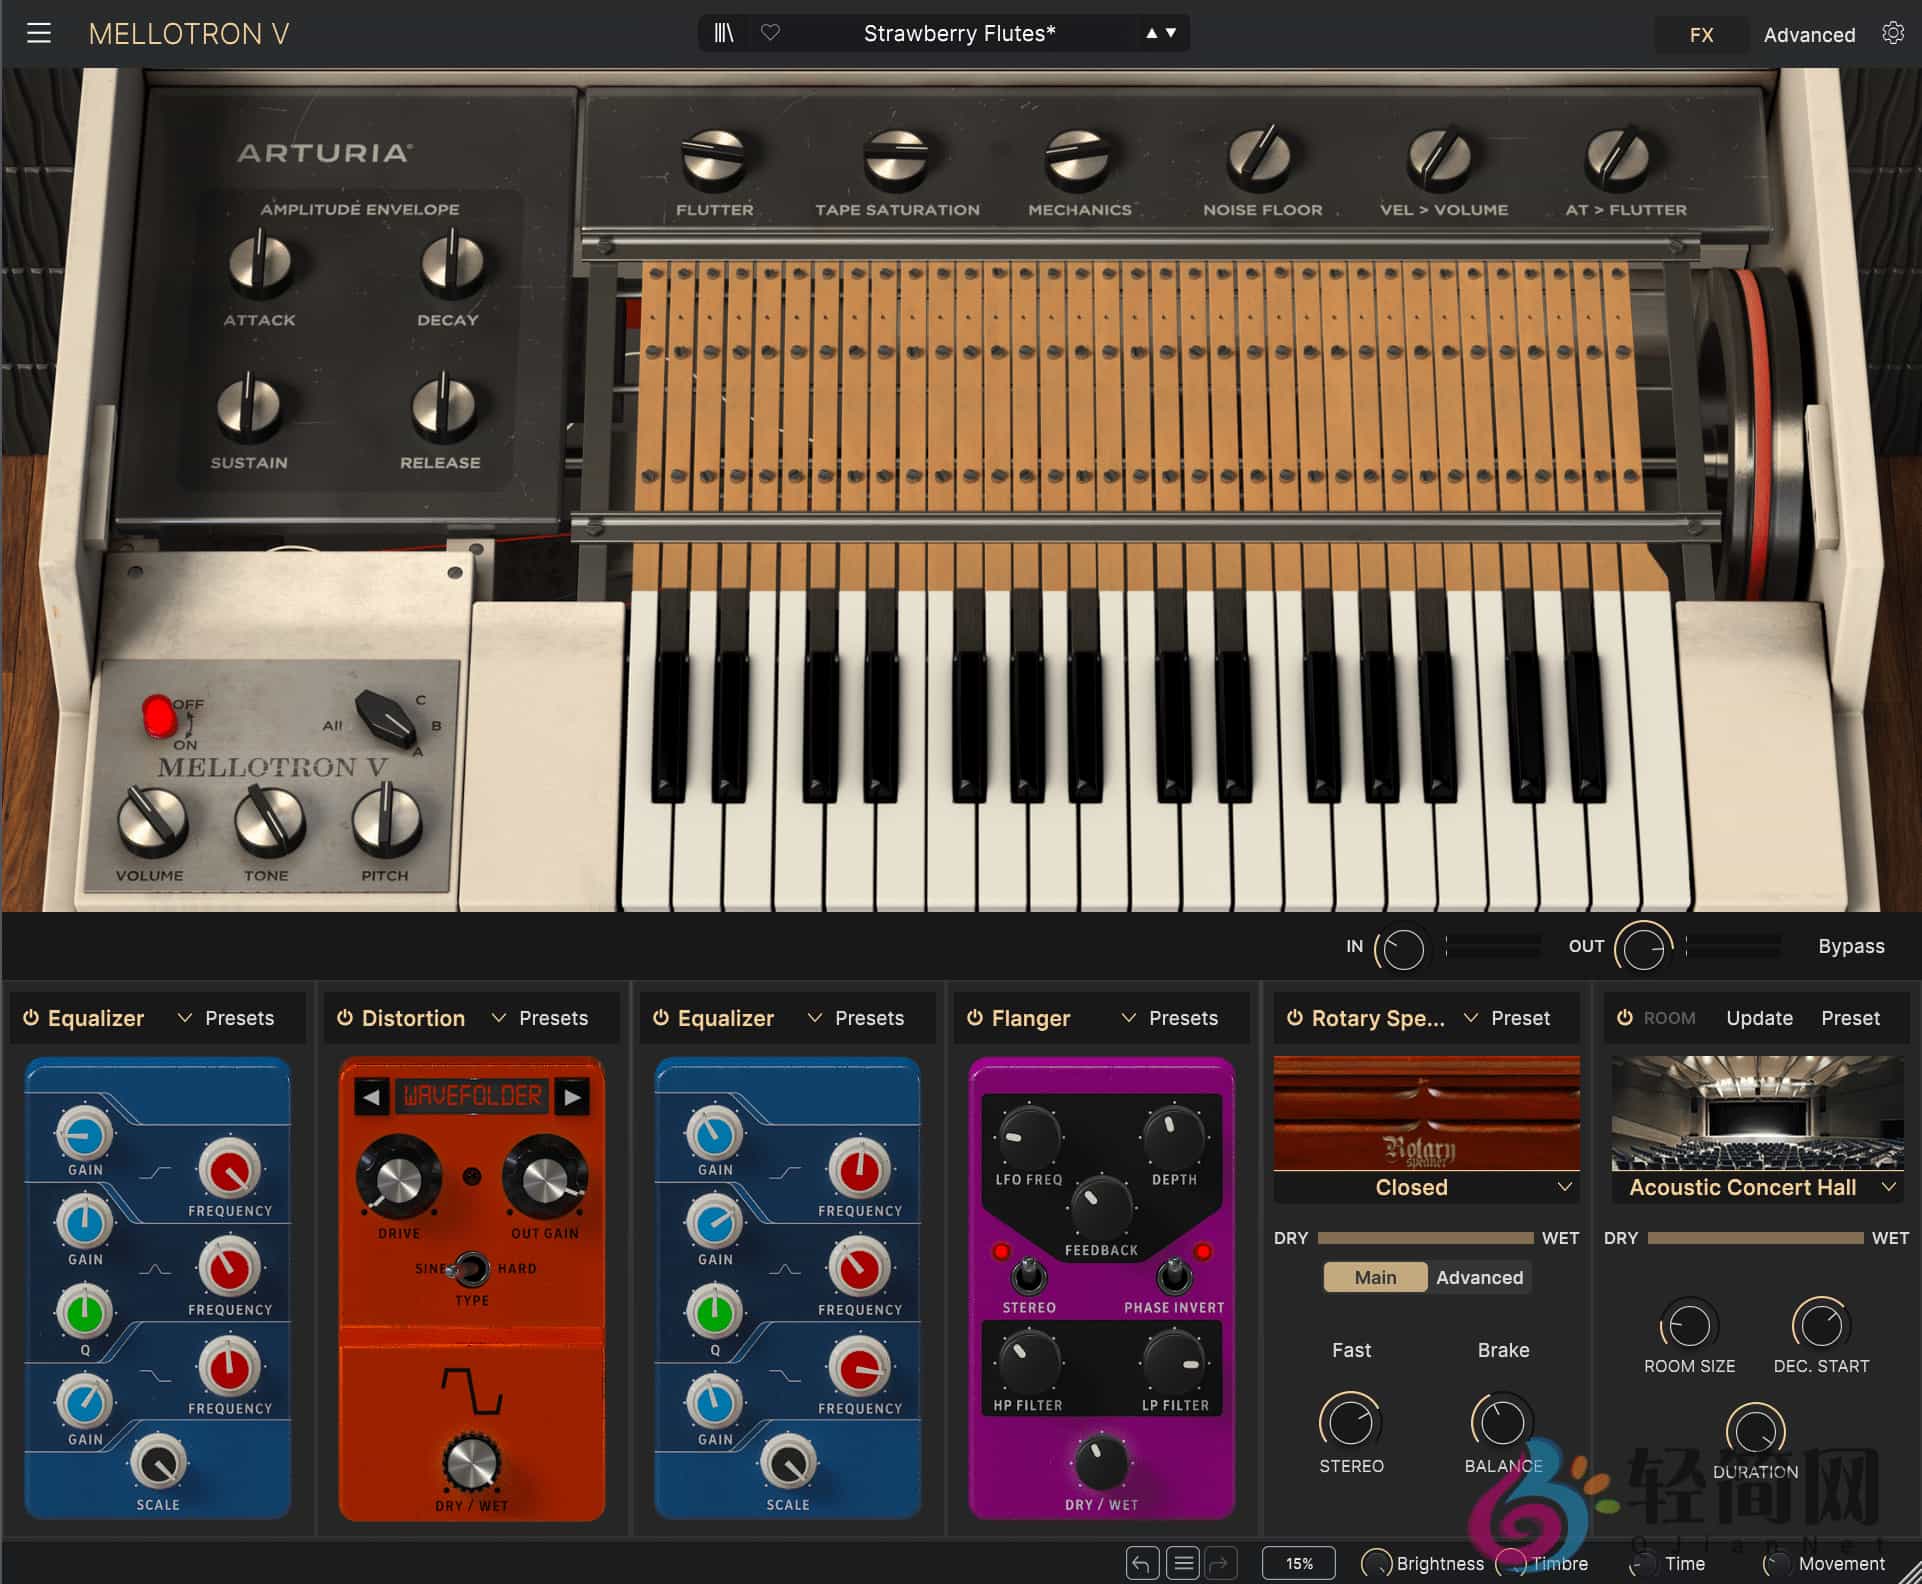Switch to the Advanced tab
This screenshot has height=1584, width=1922.
click(1808, 33)
